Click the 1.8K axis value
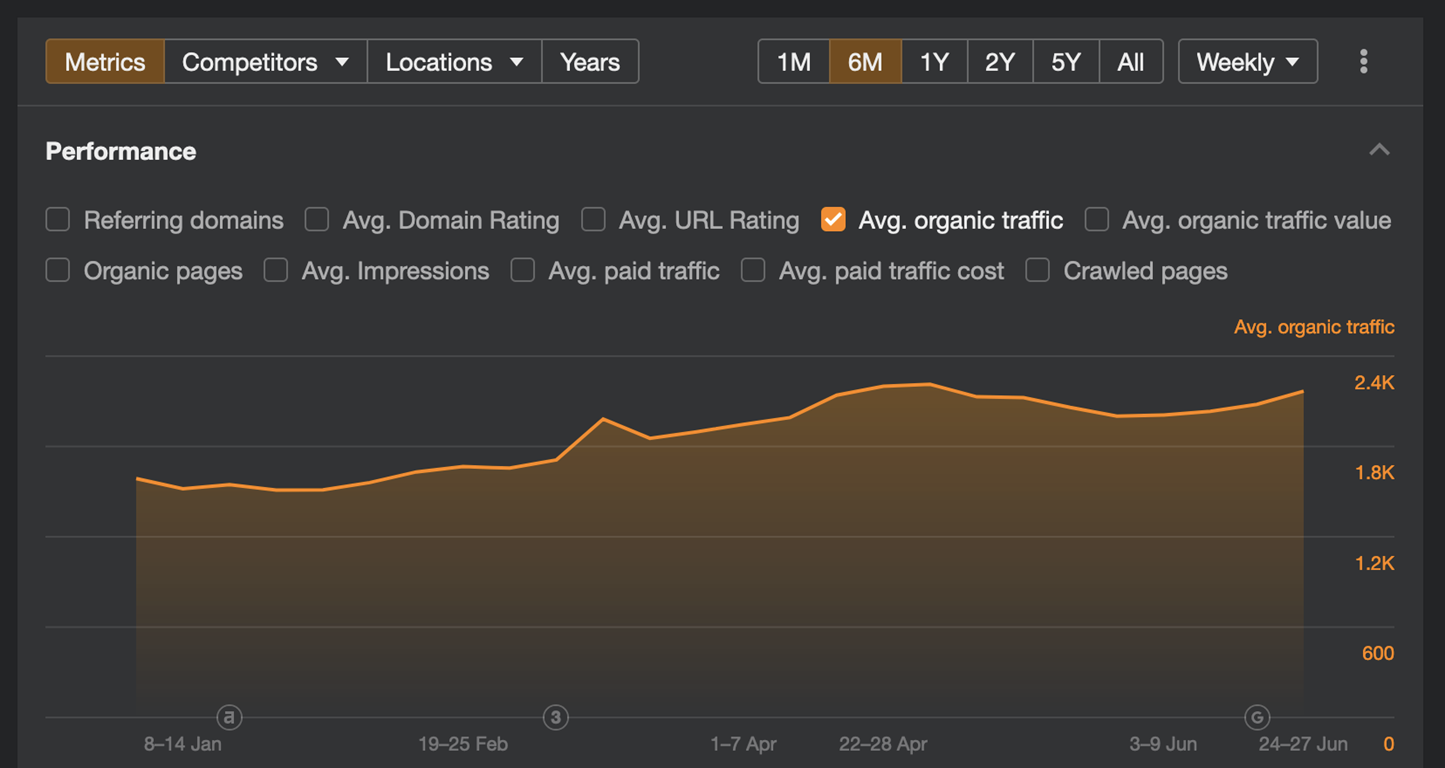This screenshot has width=1445, height=768. [x=1374, y=473]
